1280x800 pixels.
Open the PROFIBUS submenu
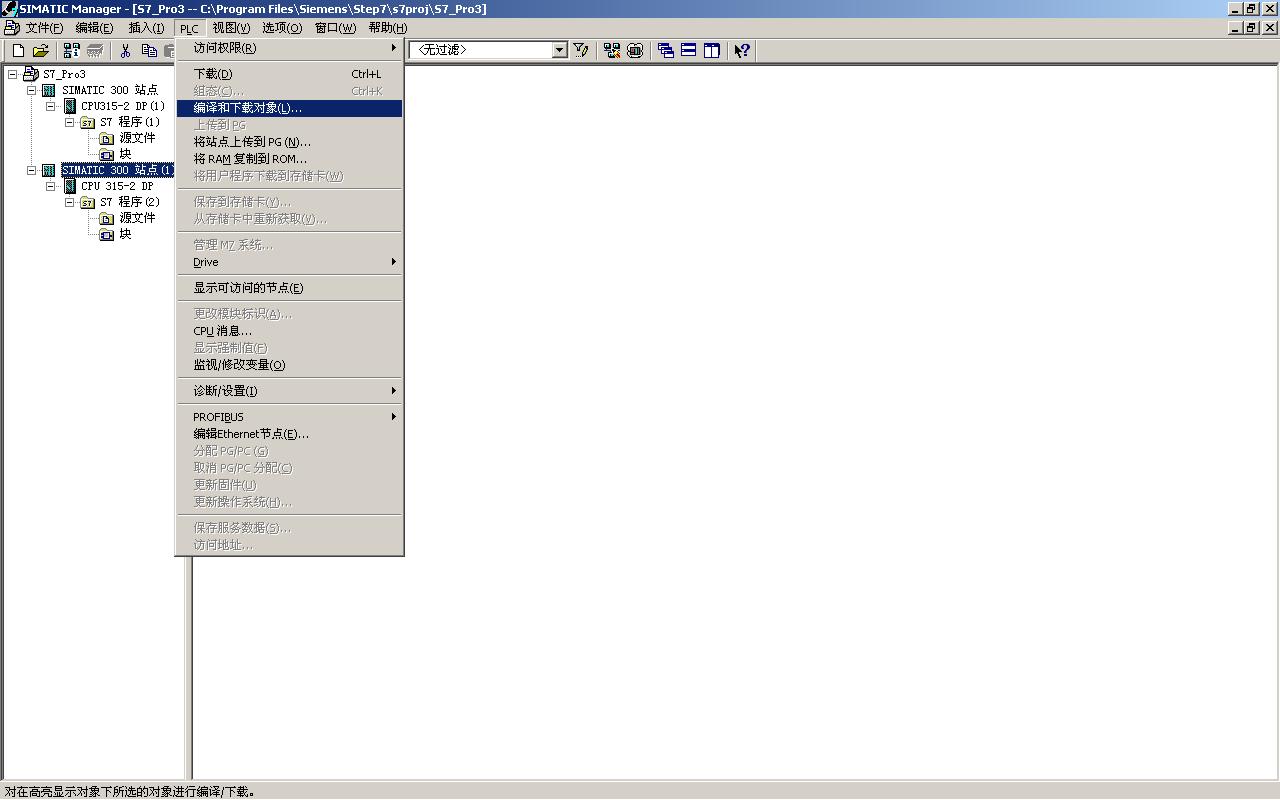tap(289, 417)
